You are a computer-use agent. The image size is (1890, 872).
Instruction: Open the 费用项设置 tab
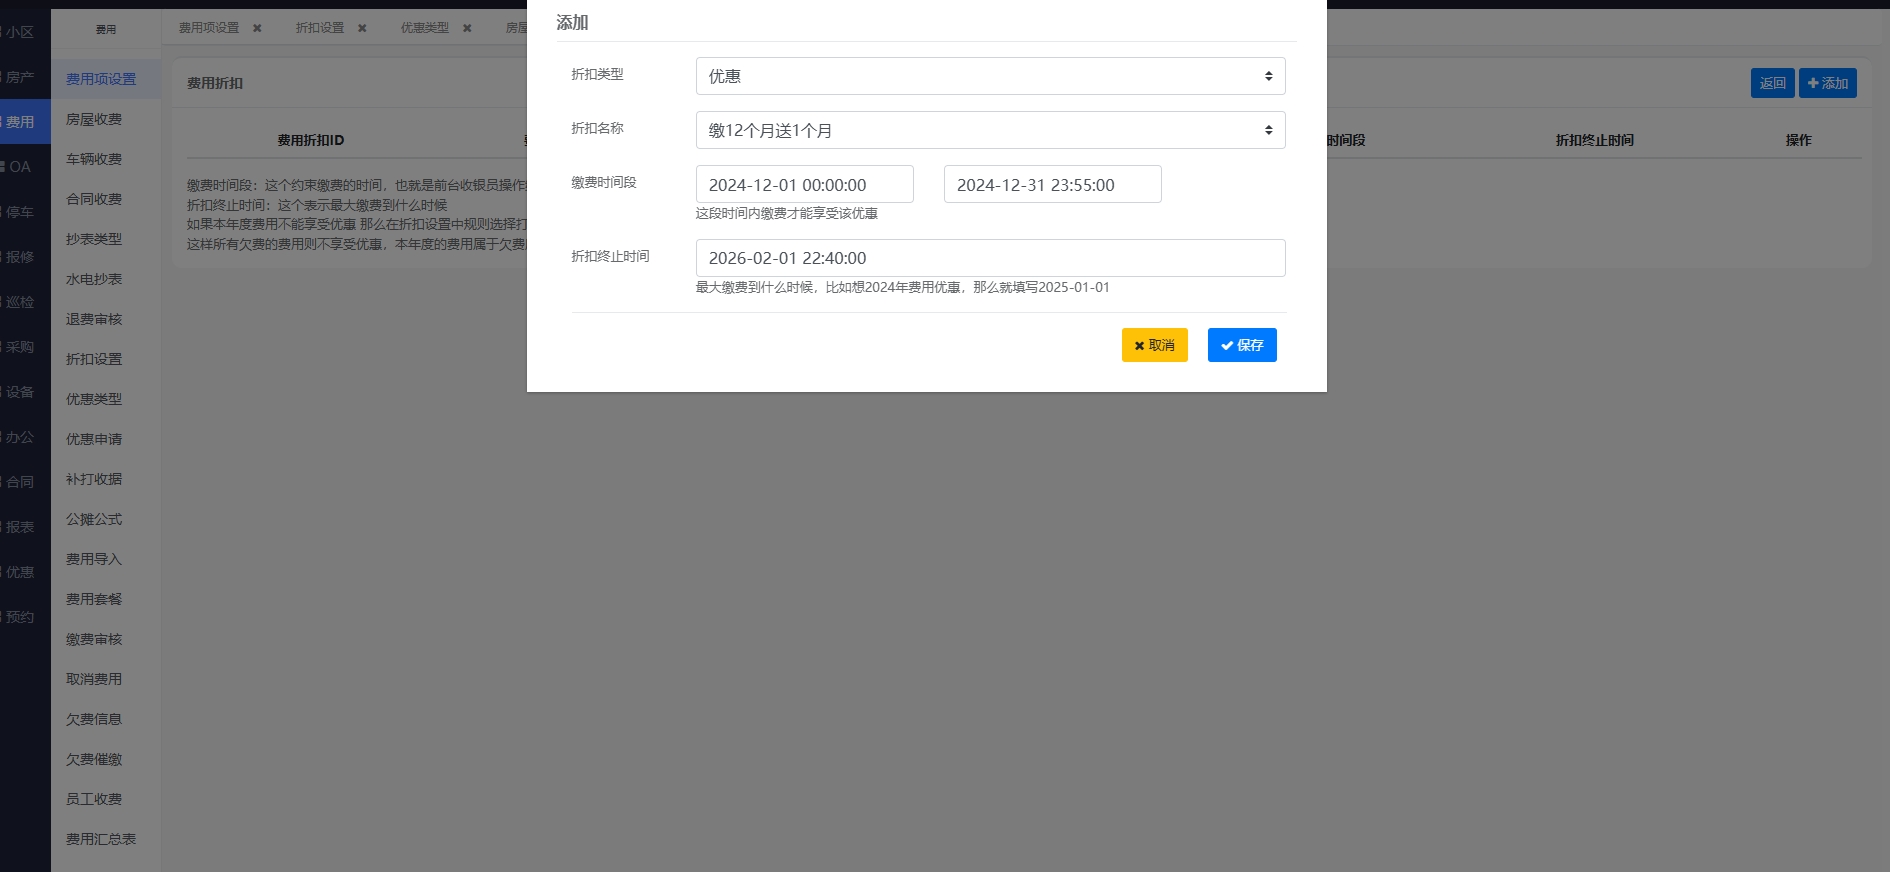209,28
